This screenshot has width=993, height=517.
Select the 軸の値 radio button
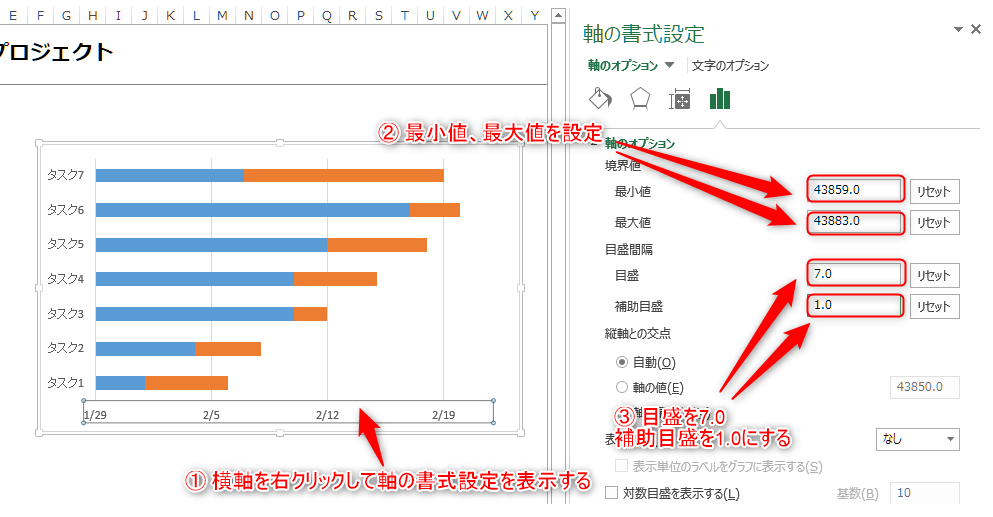(x=622, y=387)
